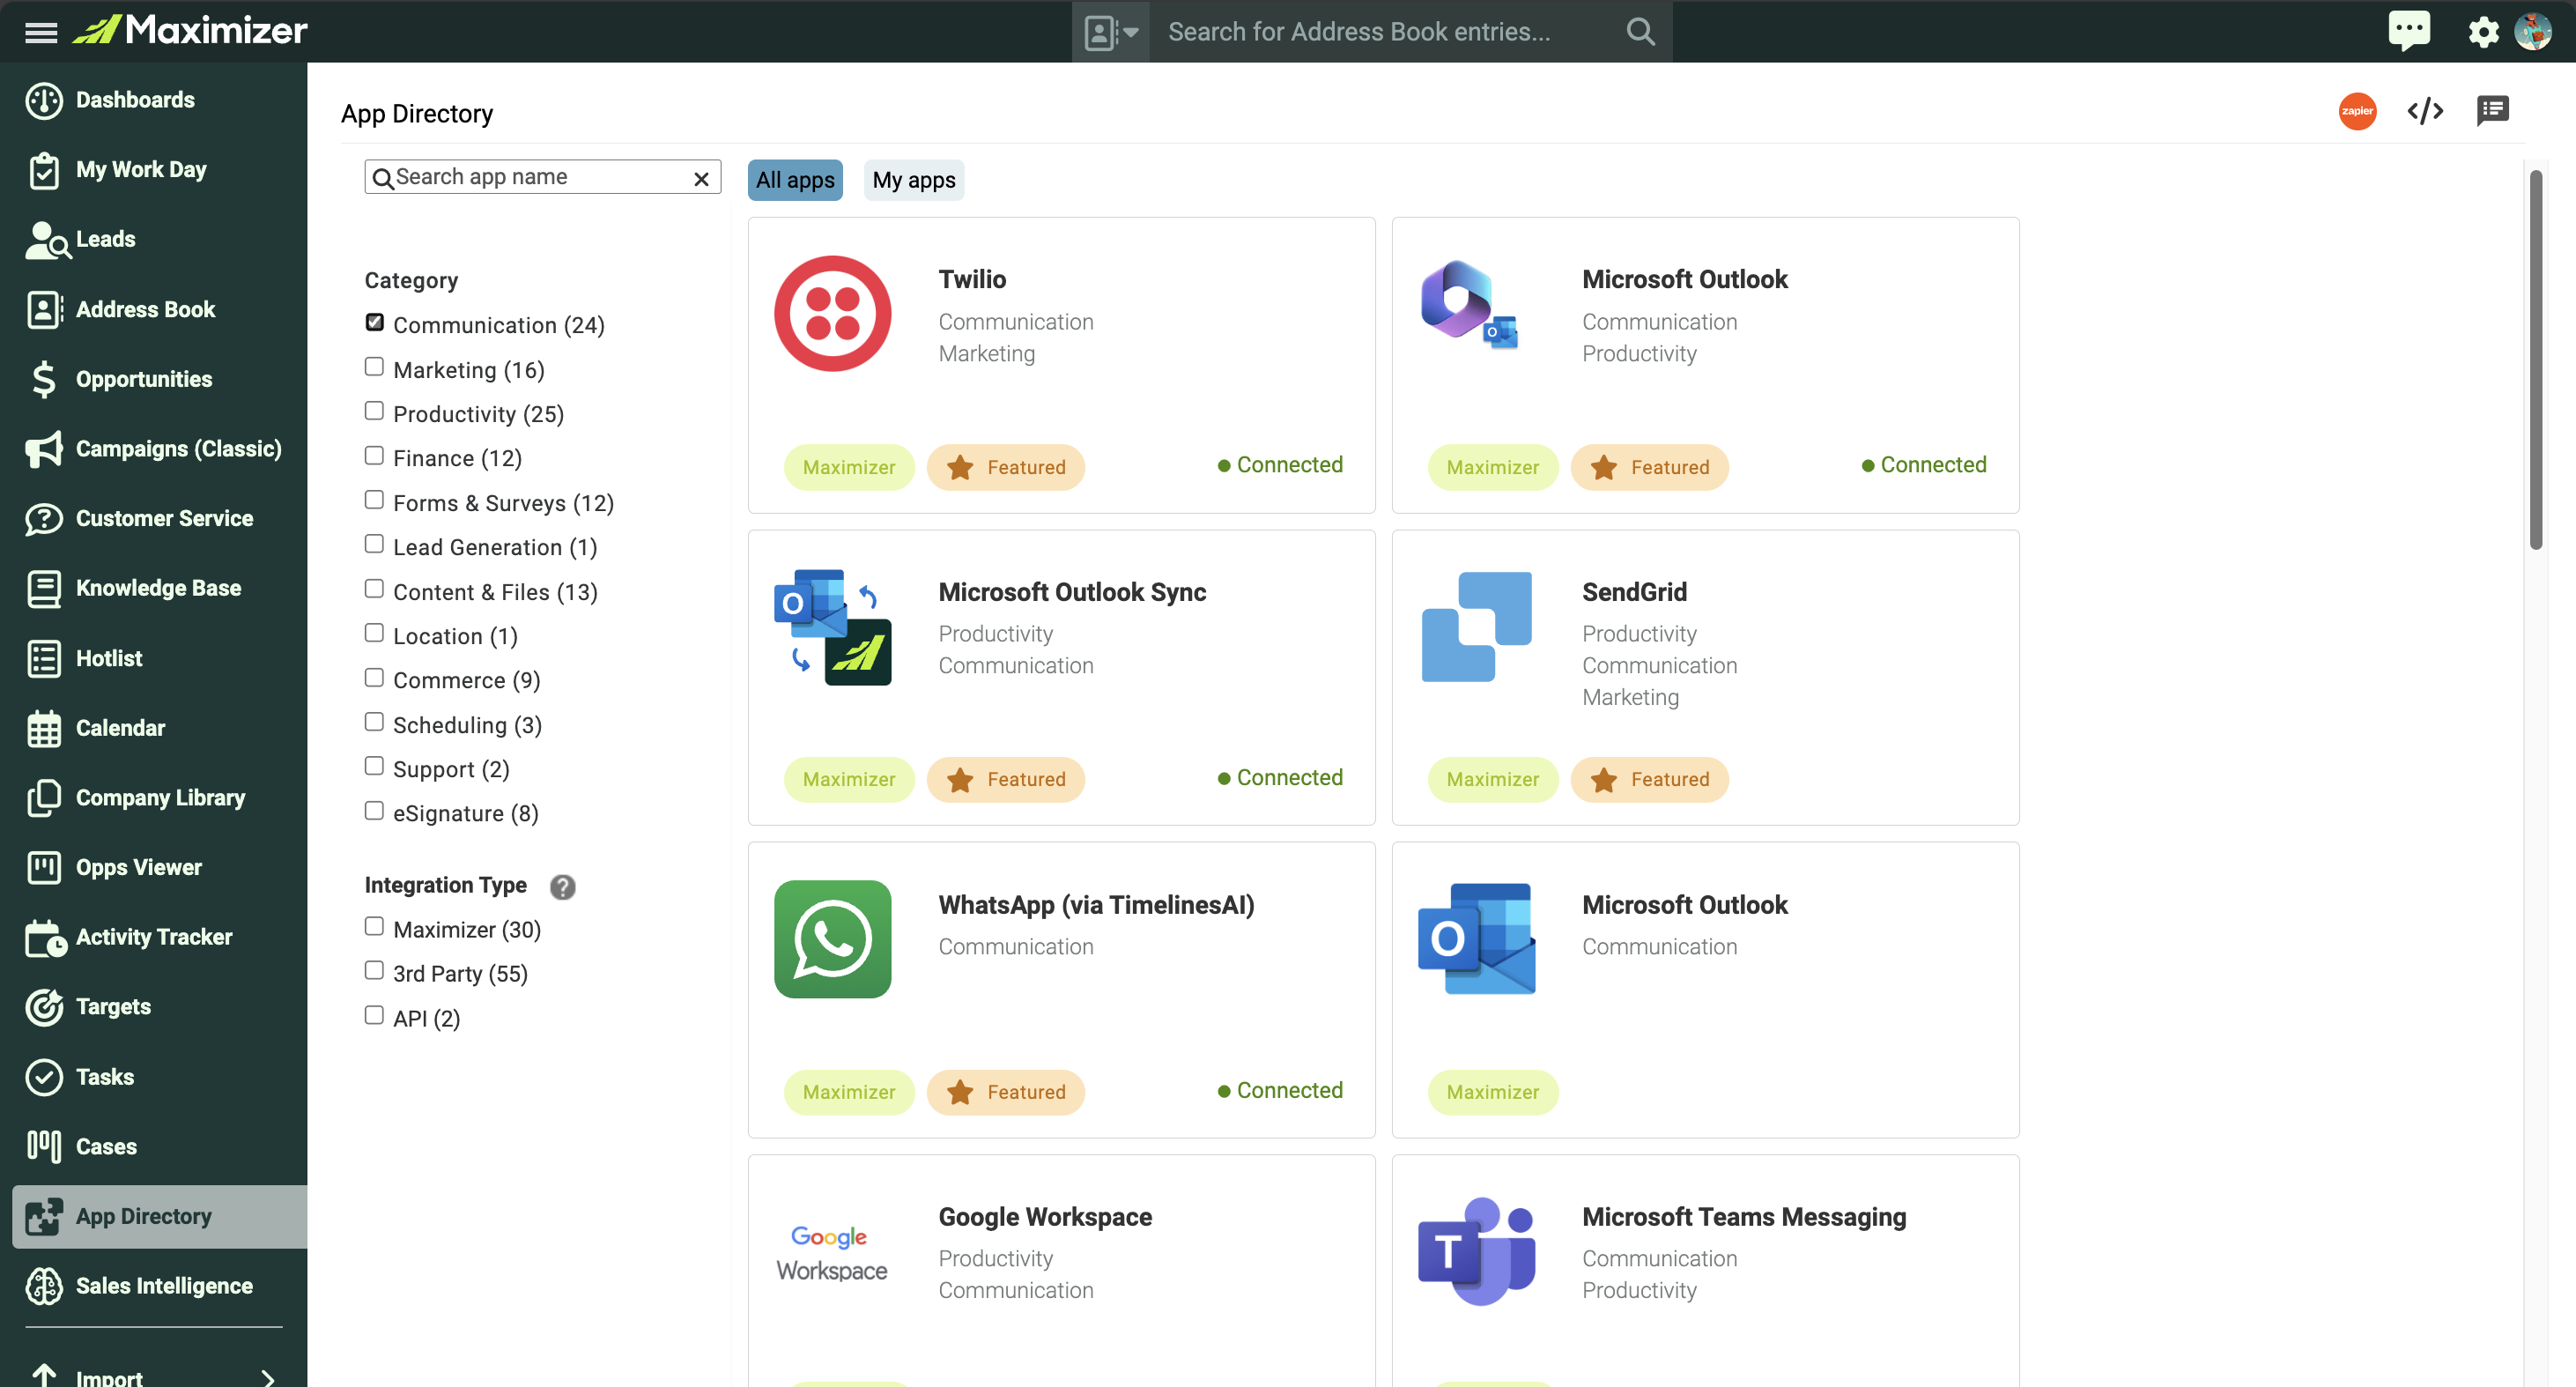Check the Content & Files filter
The height and width of the screenshot is (1387, 2576).
374,589
